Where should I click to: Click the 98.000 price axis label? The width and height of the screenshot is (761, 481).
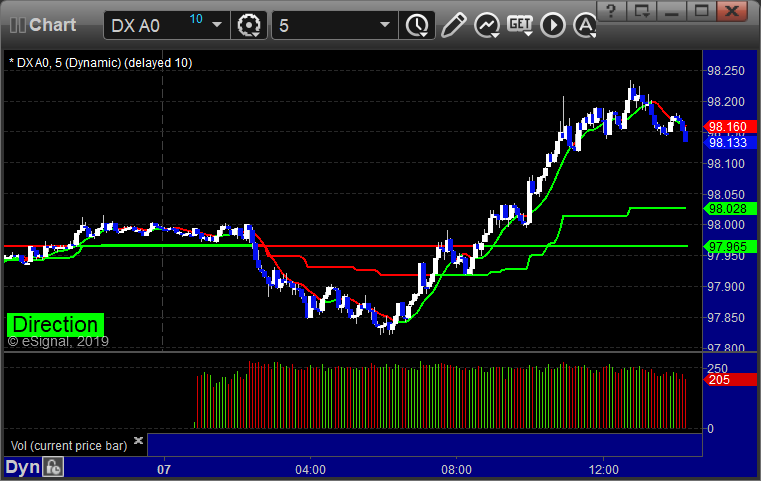(x=726, y=225)
